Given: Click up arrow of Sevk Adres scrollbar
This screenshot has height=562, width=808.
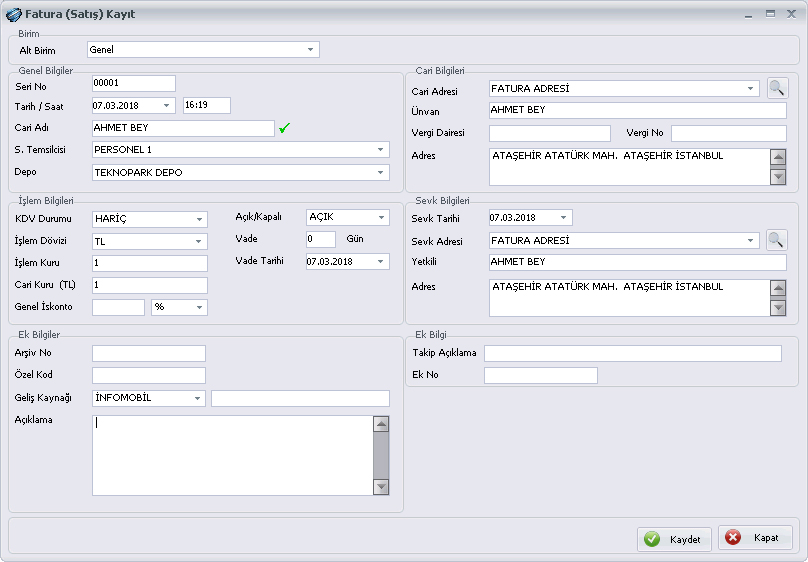Looking at the screenshot, I should [x=778, y=288].
